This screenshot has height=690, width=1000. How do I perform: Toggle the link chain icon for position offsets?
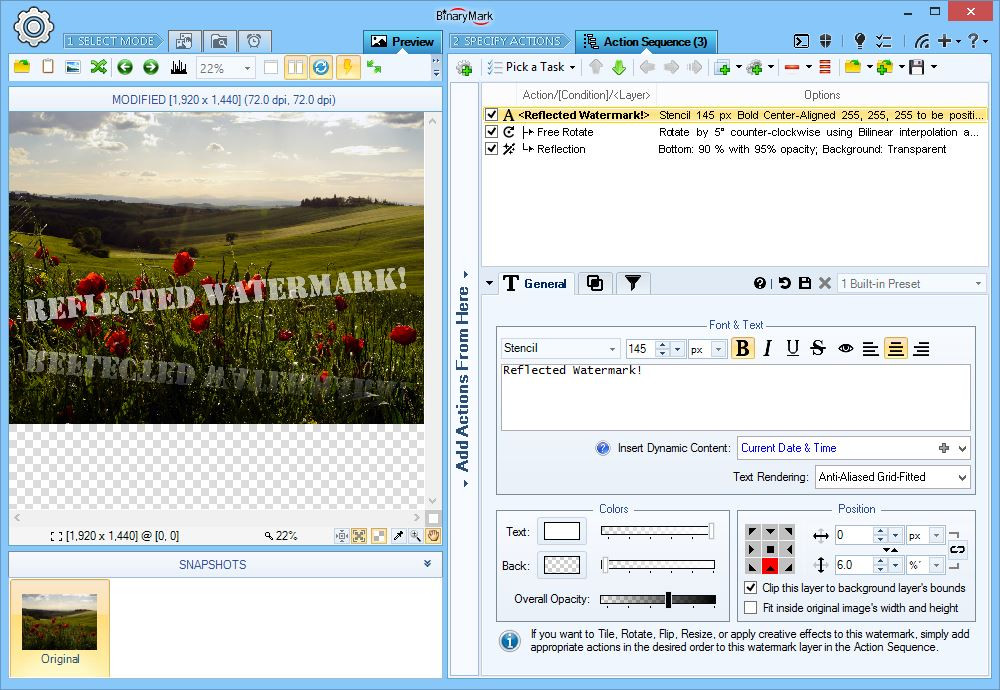(x=957, y=550)
